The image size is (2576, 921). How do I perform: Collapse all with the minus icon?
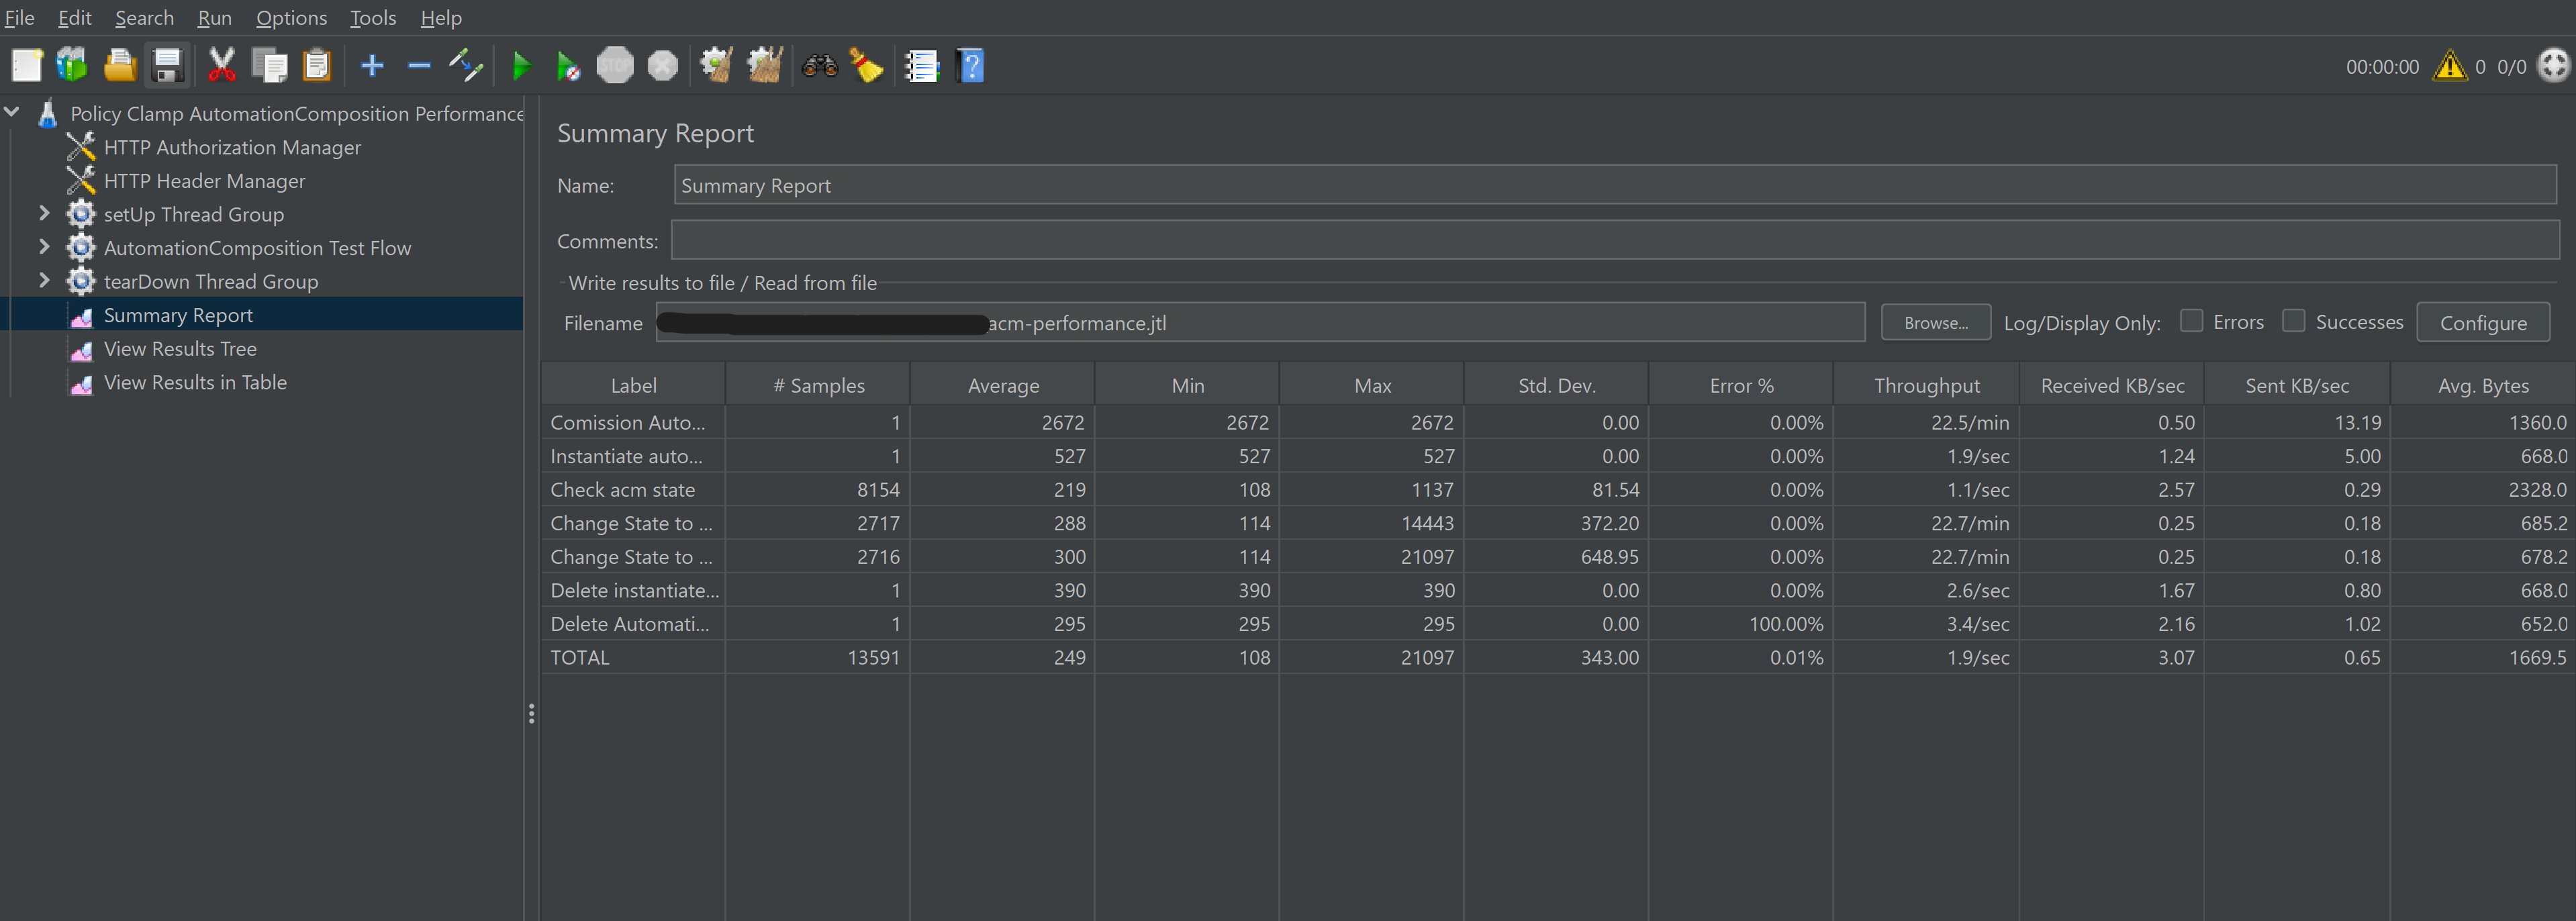(419, 66)
